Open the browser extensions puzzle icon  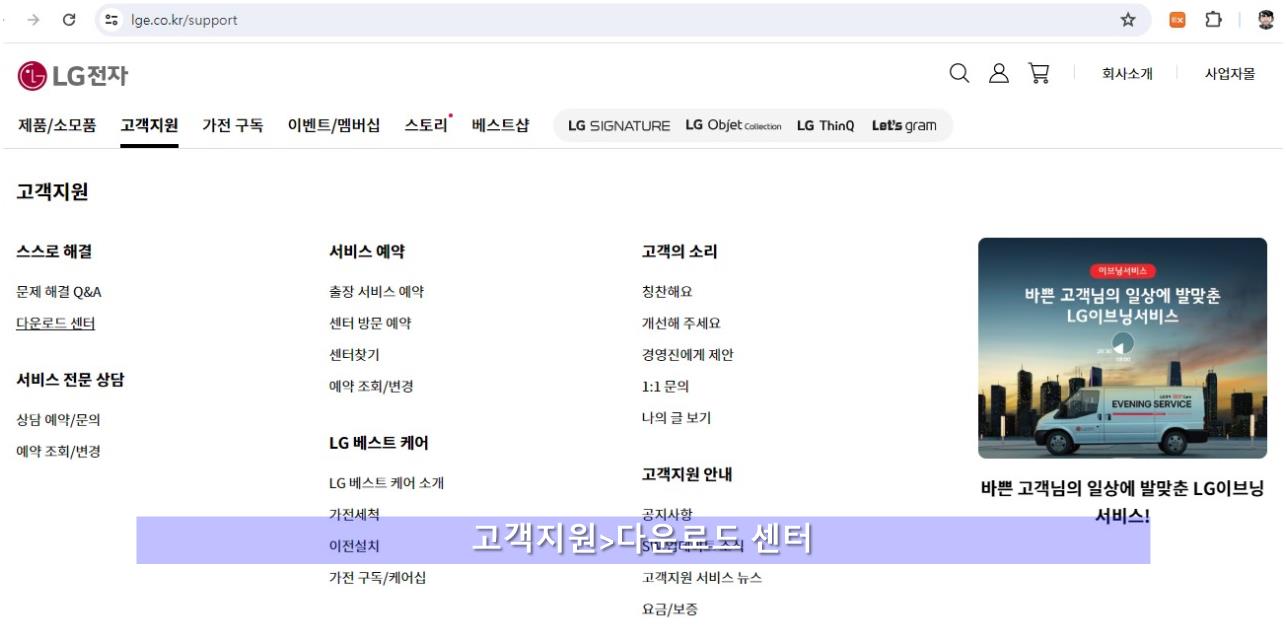coord(1214,20)
